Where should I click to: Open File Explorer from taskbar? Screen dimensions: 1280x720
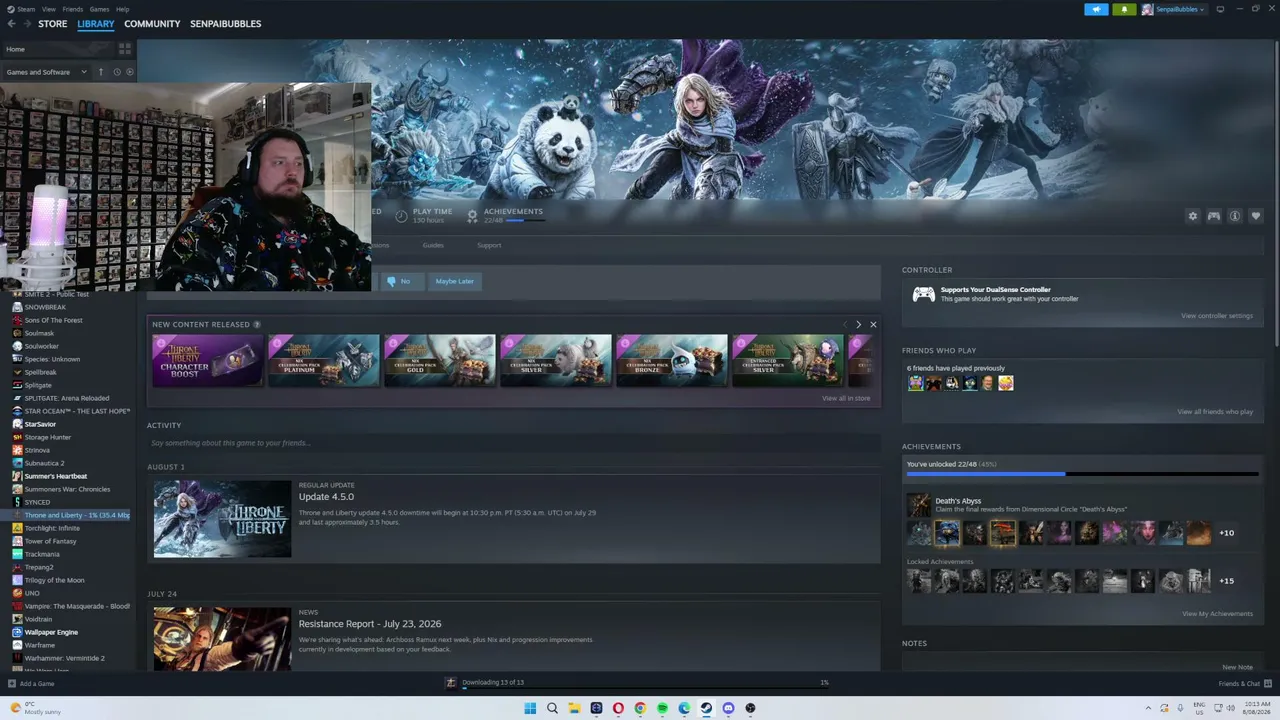point(574,708)
